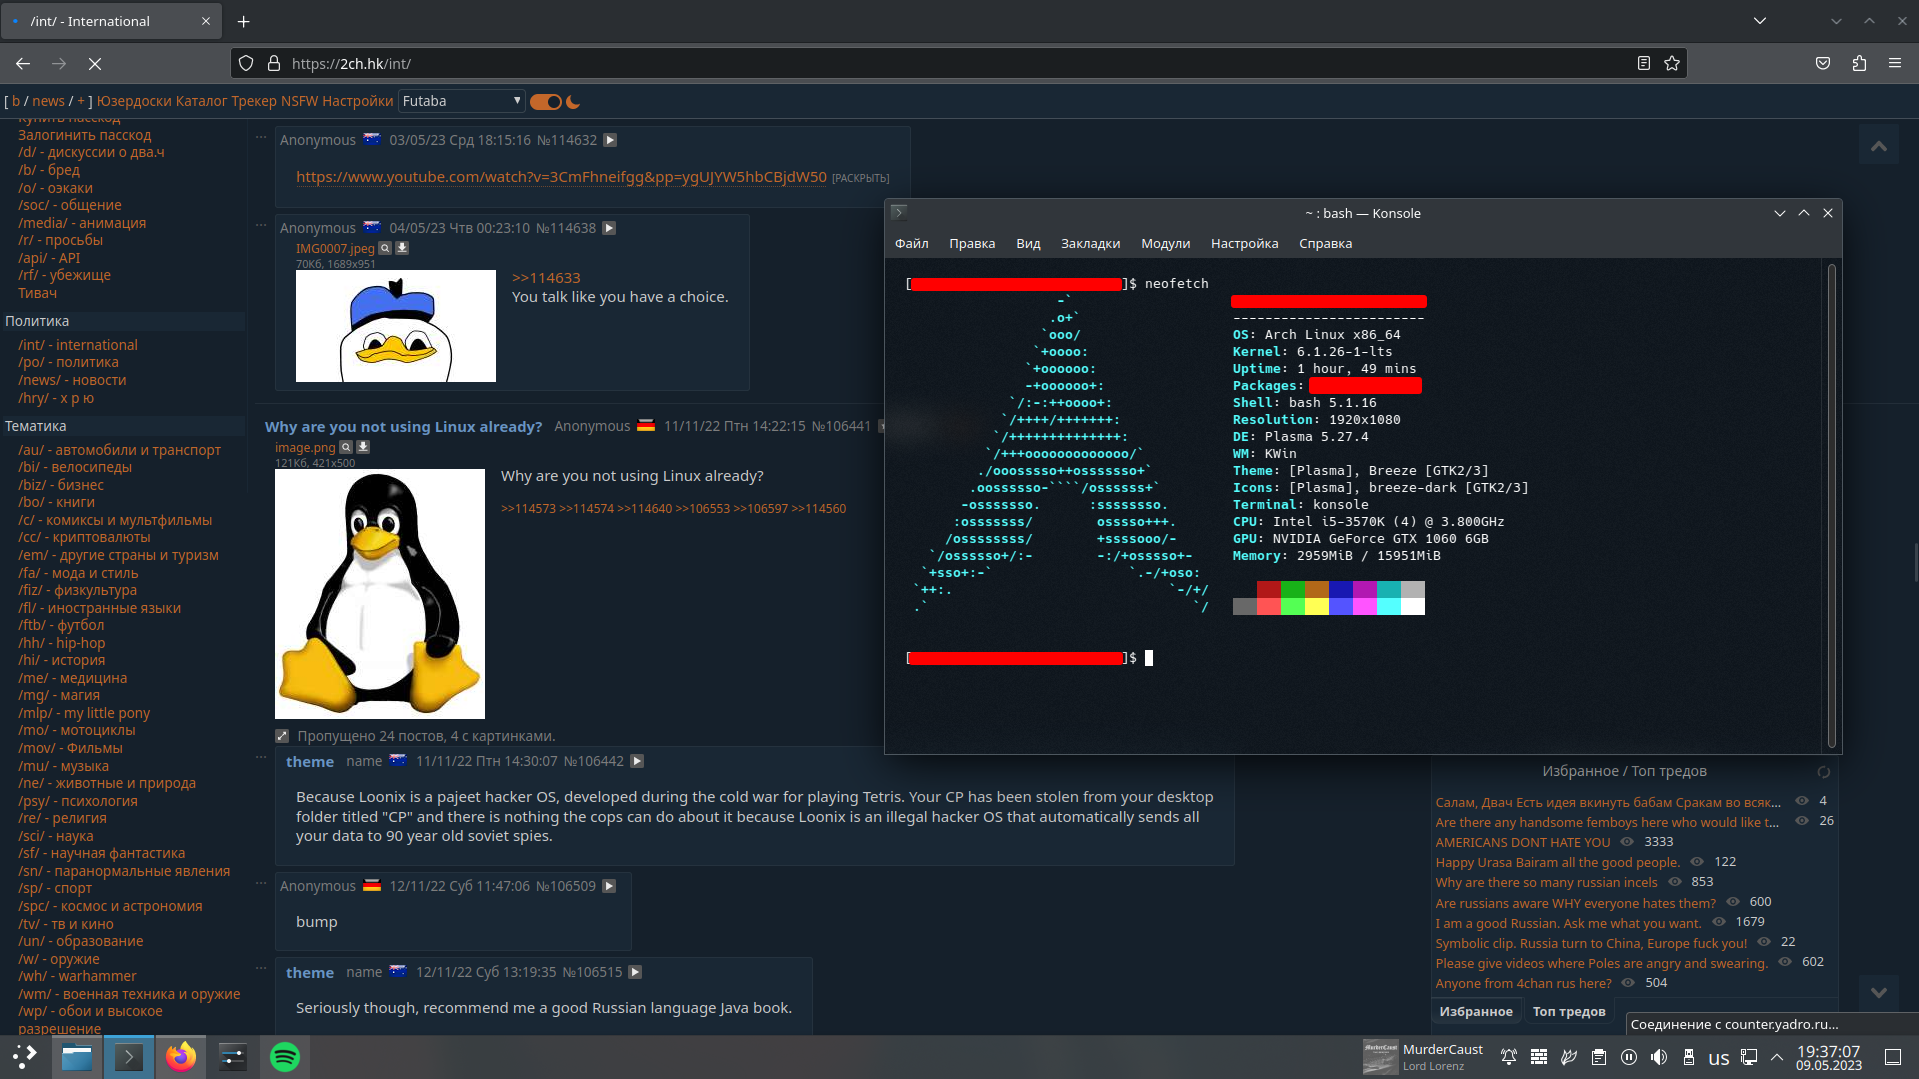The image size is (1919, 1079).
Task: Toggle watch eye for AMERICANS DONT HATE YOU
Action: coord(1627,842)
